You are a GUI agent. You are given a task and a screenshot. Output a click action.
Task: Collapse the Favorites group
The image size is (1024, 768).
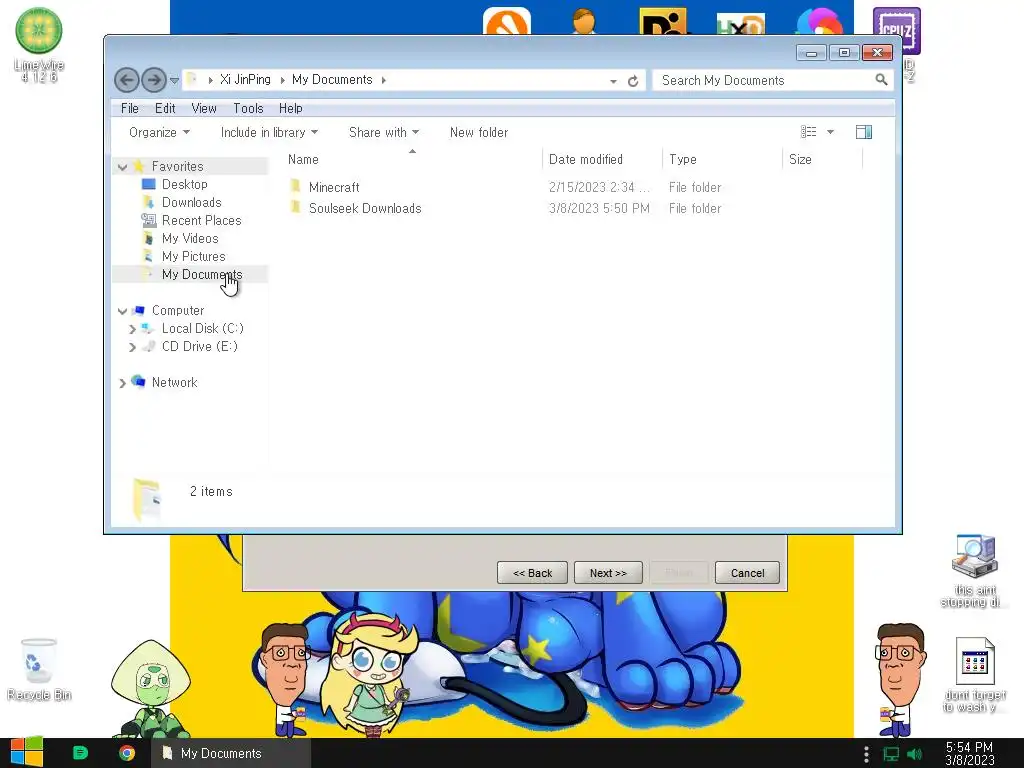point(122,167)
